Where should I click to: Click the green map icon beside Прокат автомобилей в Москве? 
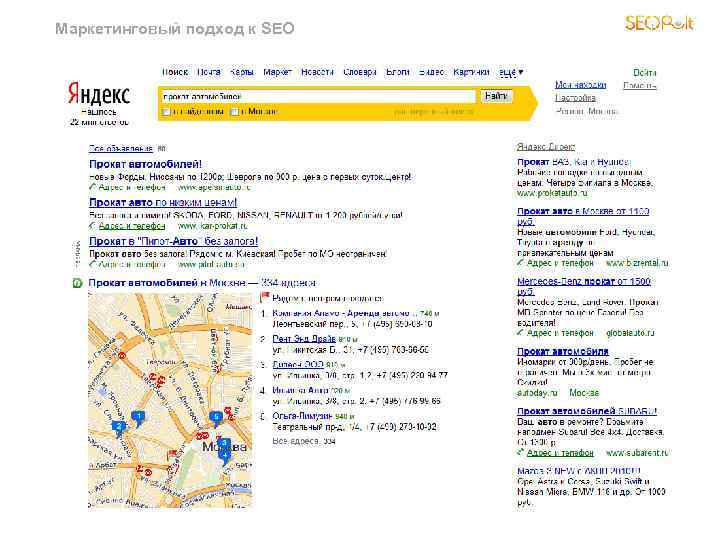77,283
